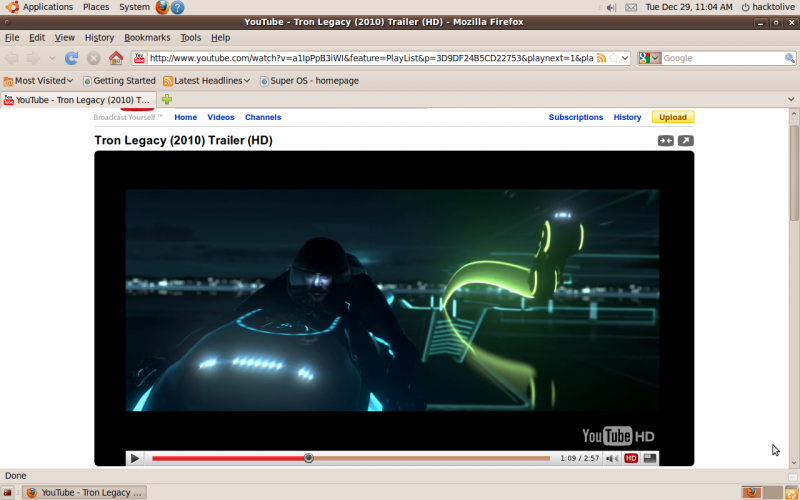Open Help from the top panel question icon

click(x=178, y=7)
